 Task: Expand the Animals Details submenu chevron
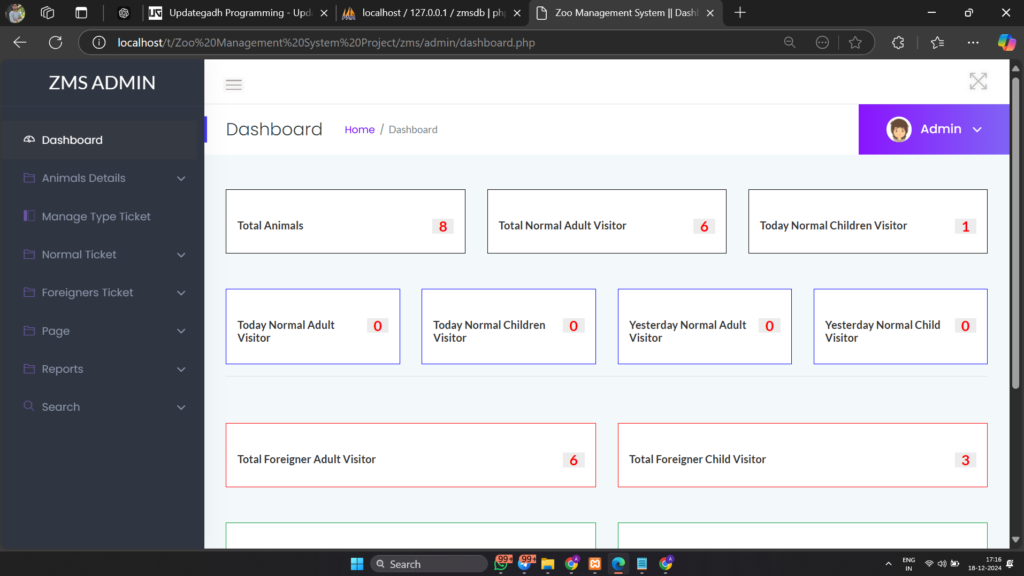point(181,178)
